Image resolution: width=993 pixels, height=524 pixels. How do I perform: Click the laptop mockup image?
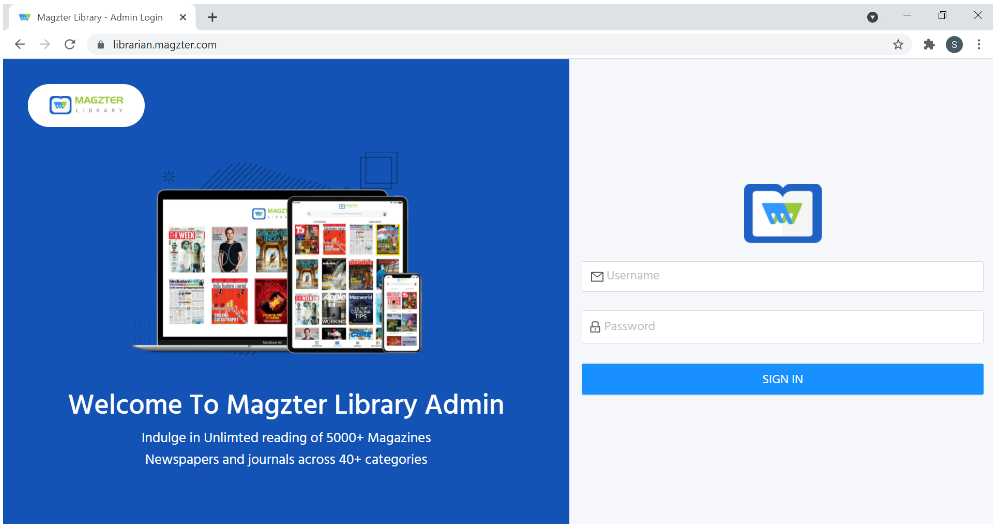pos(222,269)
